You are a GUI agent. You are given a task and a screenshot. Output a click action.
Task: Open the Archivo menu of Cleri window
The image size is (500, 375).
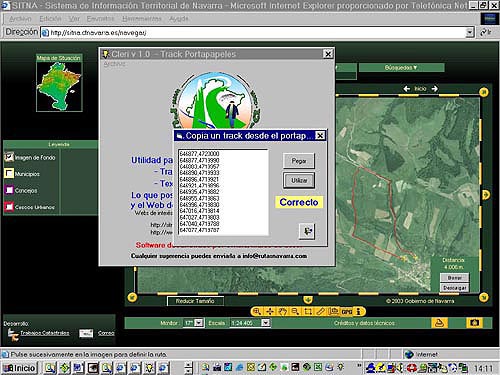click(114, 64)
